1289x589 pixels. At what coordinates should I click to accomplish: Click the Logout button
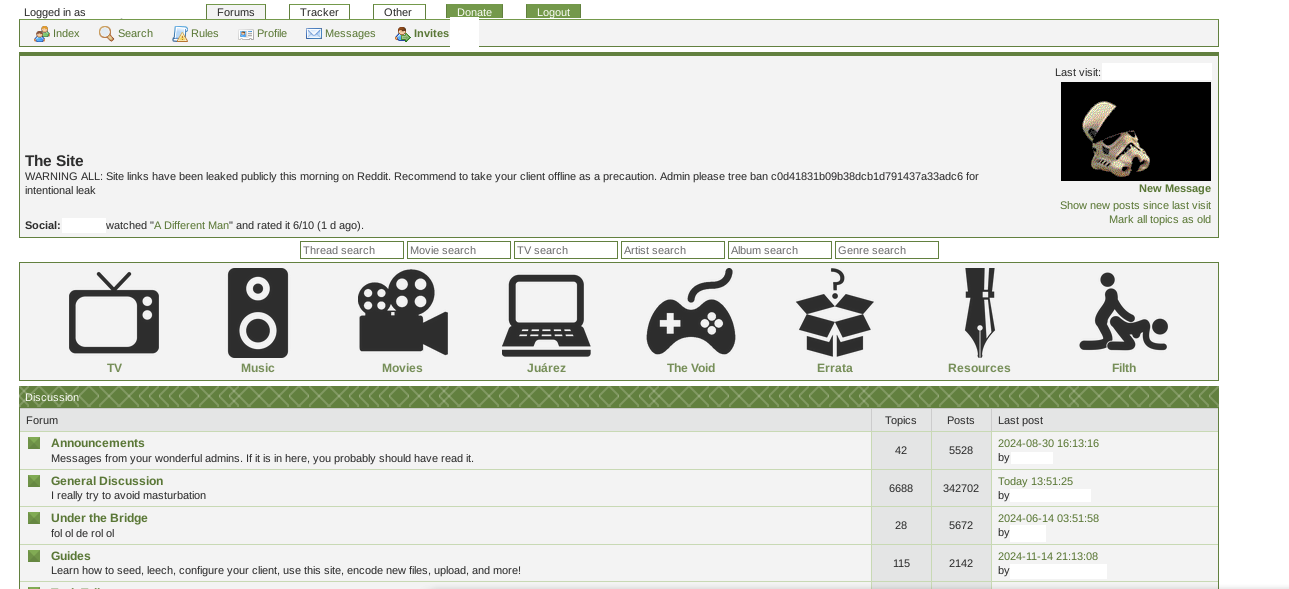coord(553,12)
